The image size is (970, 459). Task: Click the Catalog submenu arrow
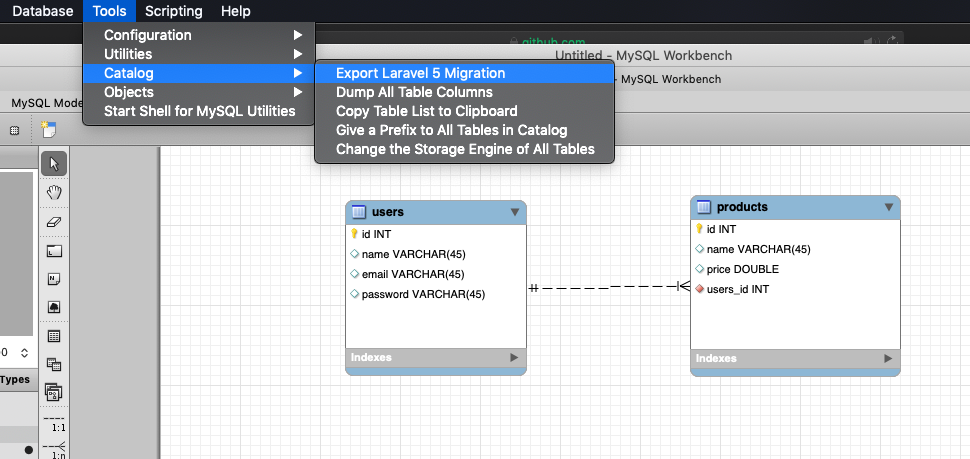tap(298, 73)
